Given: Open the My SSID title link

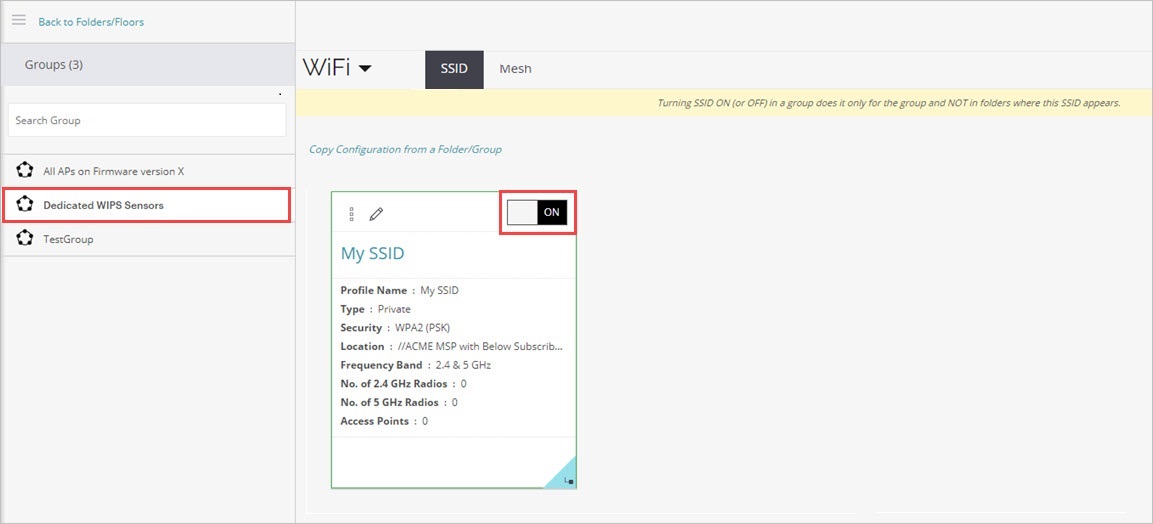Looking at the screenshot, I should pos(372,254).
